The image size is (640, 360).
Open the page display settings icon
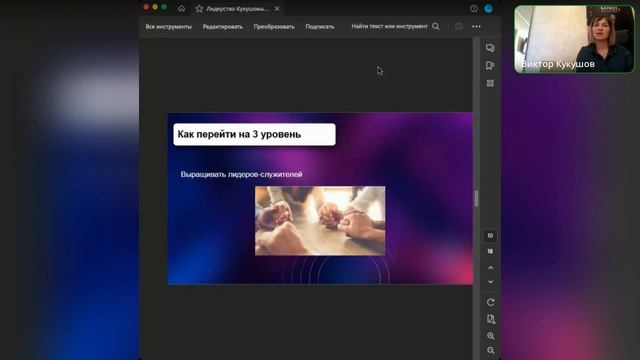click(x=491, y=319)
